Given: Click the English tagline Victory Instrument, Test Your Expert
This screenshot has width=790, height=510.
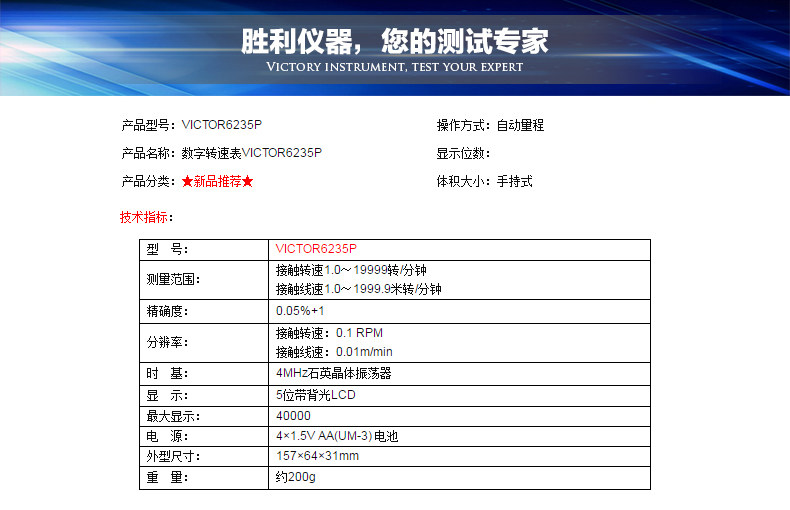Looking at the screenshot, I should [x=394, y=67].
